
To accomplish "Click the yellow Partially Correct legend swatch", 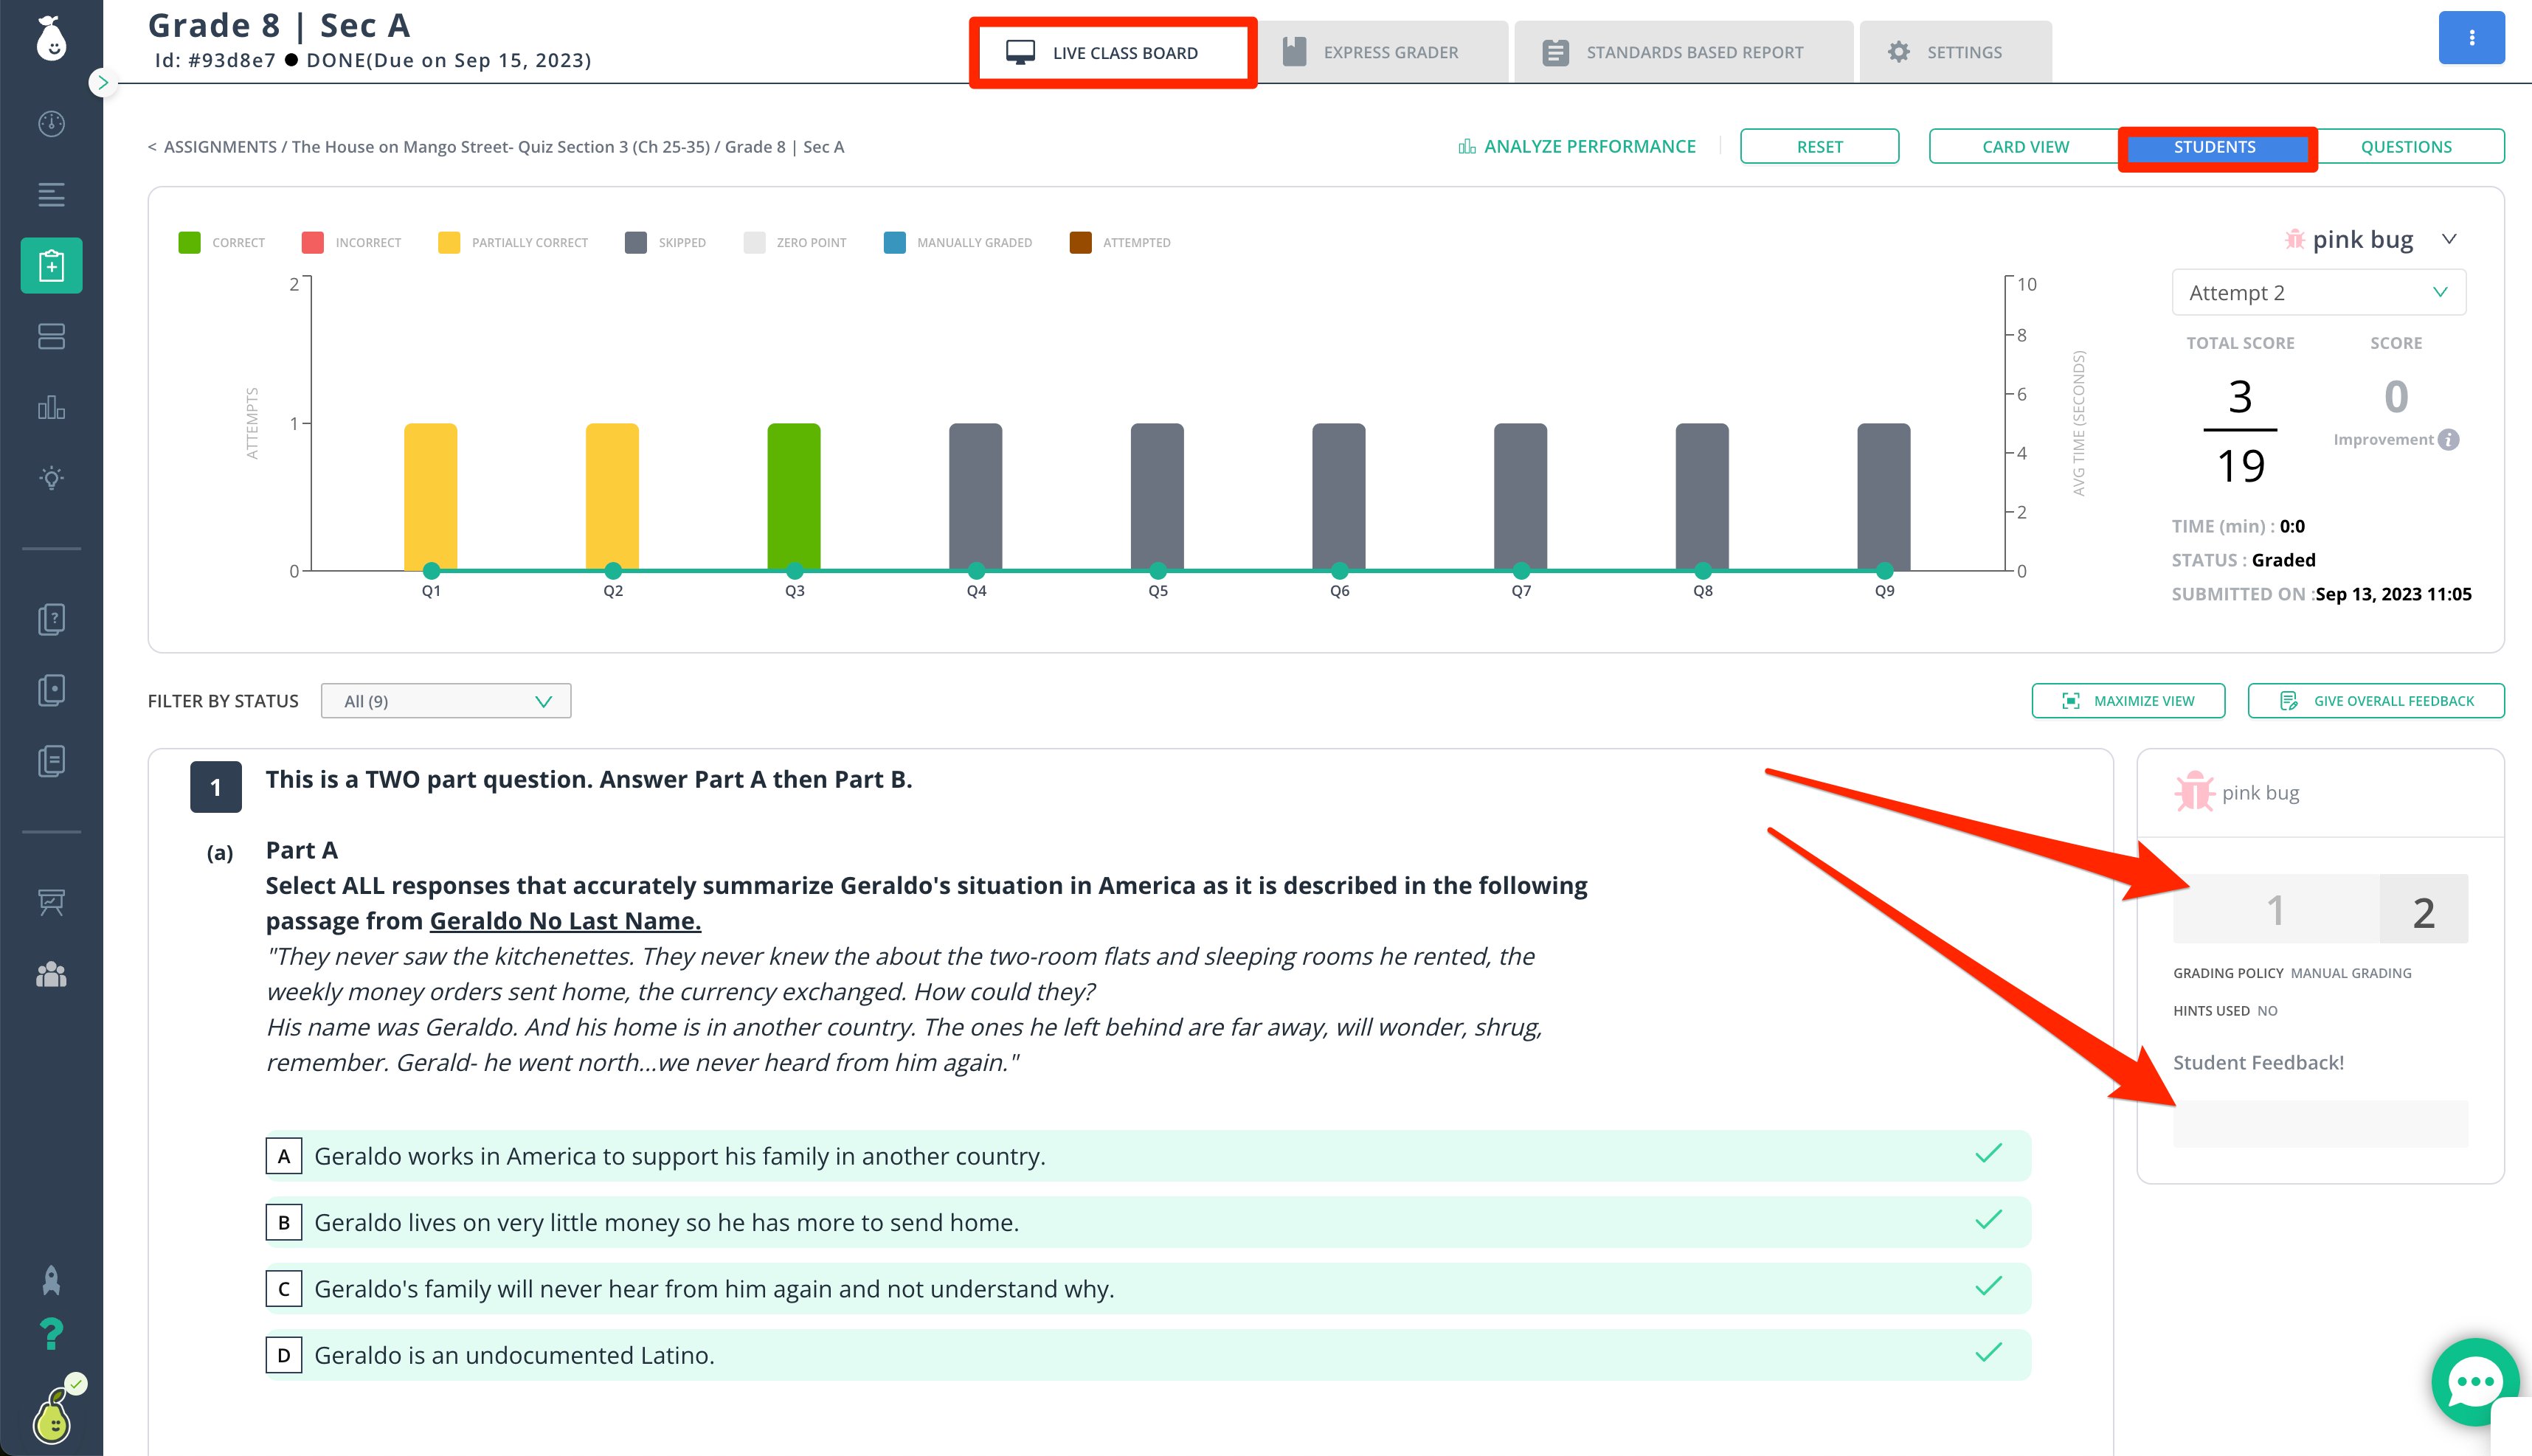I will 449,242.
